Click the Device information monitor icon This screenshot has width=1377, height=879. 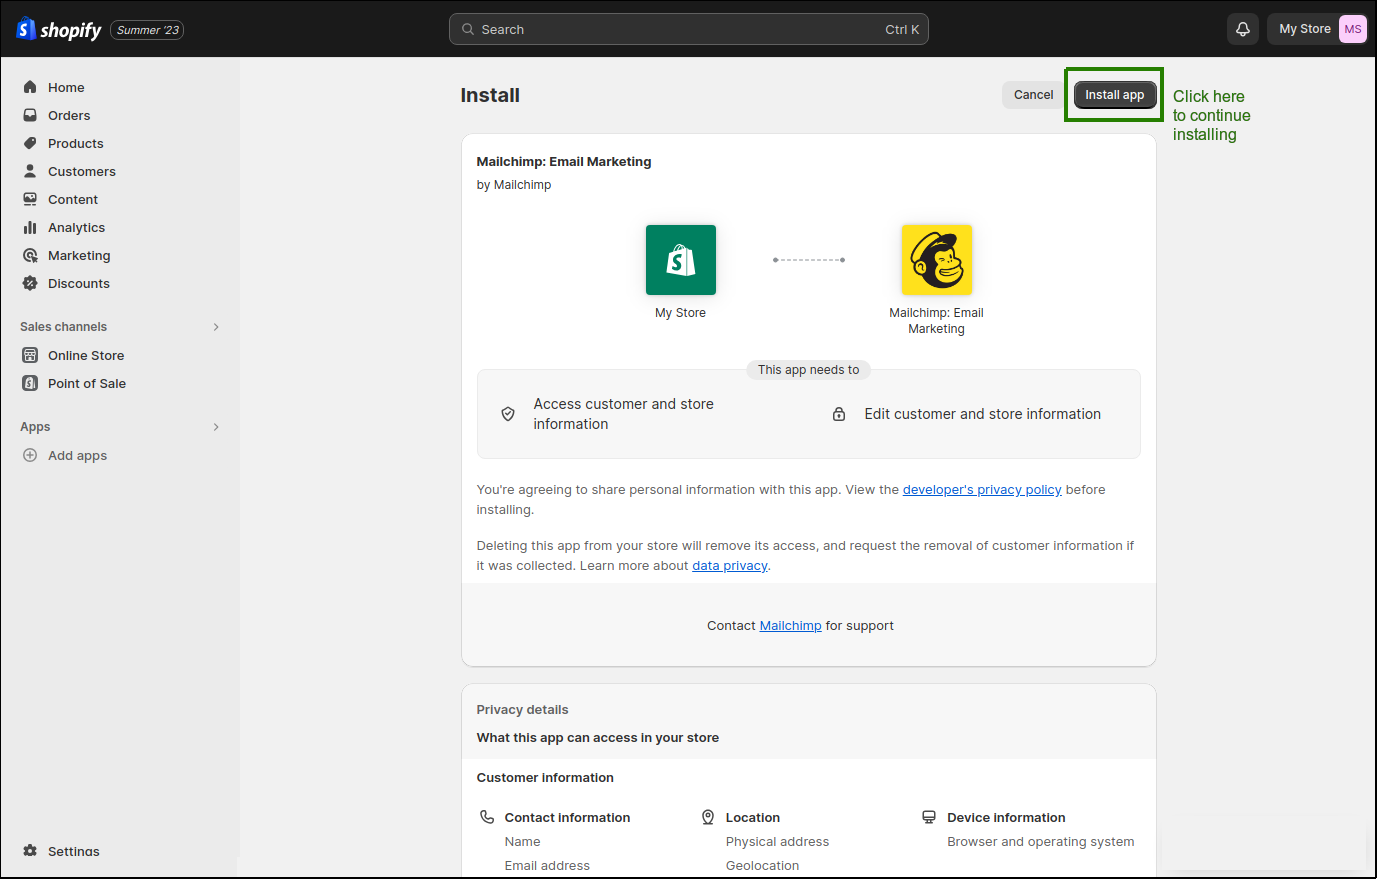[929, 817]
